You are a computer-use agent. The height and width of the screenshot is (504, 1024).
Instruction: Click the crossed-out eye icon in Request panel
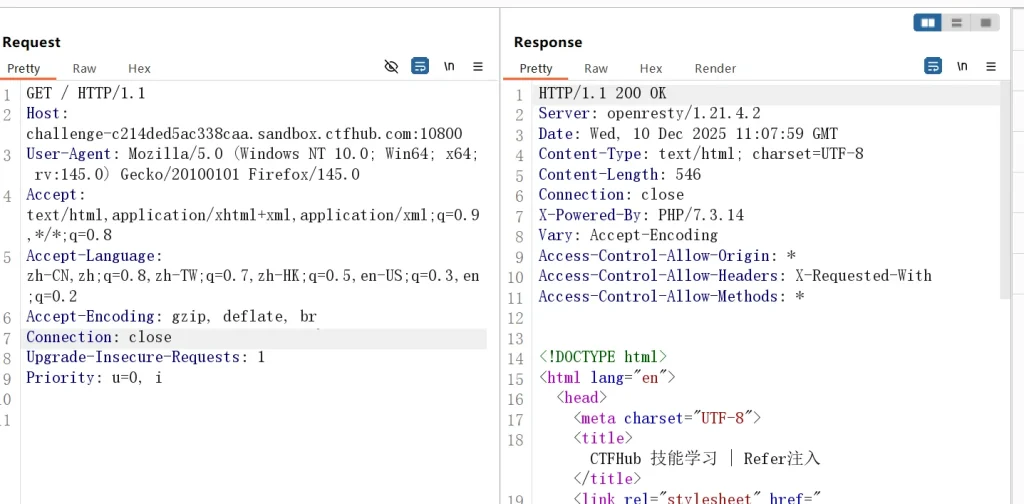392,66
